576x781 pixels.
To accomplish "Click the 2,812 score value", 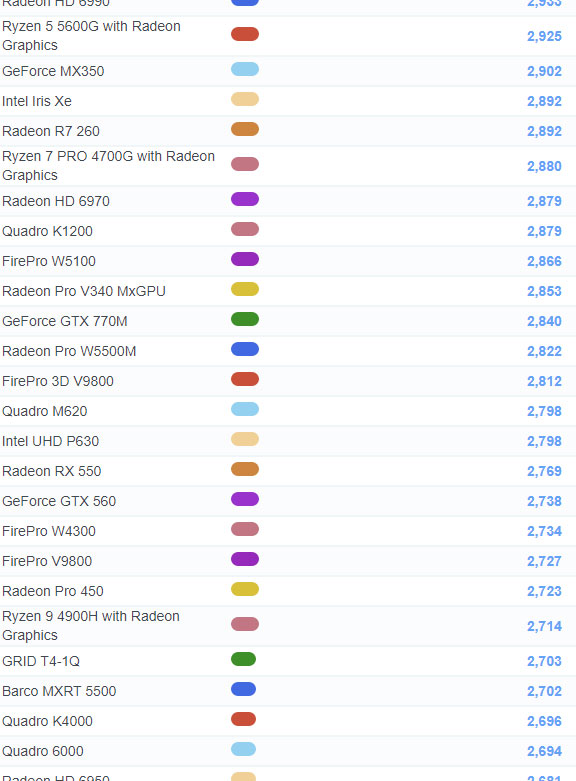I will pos(544,381).
